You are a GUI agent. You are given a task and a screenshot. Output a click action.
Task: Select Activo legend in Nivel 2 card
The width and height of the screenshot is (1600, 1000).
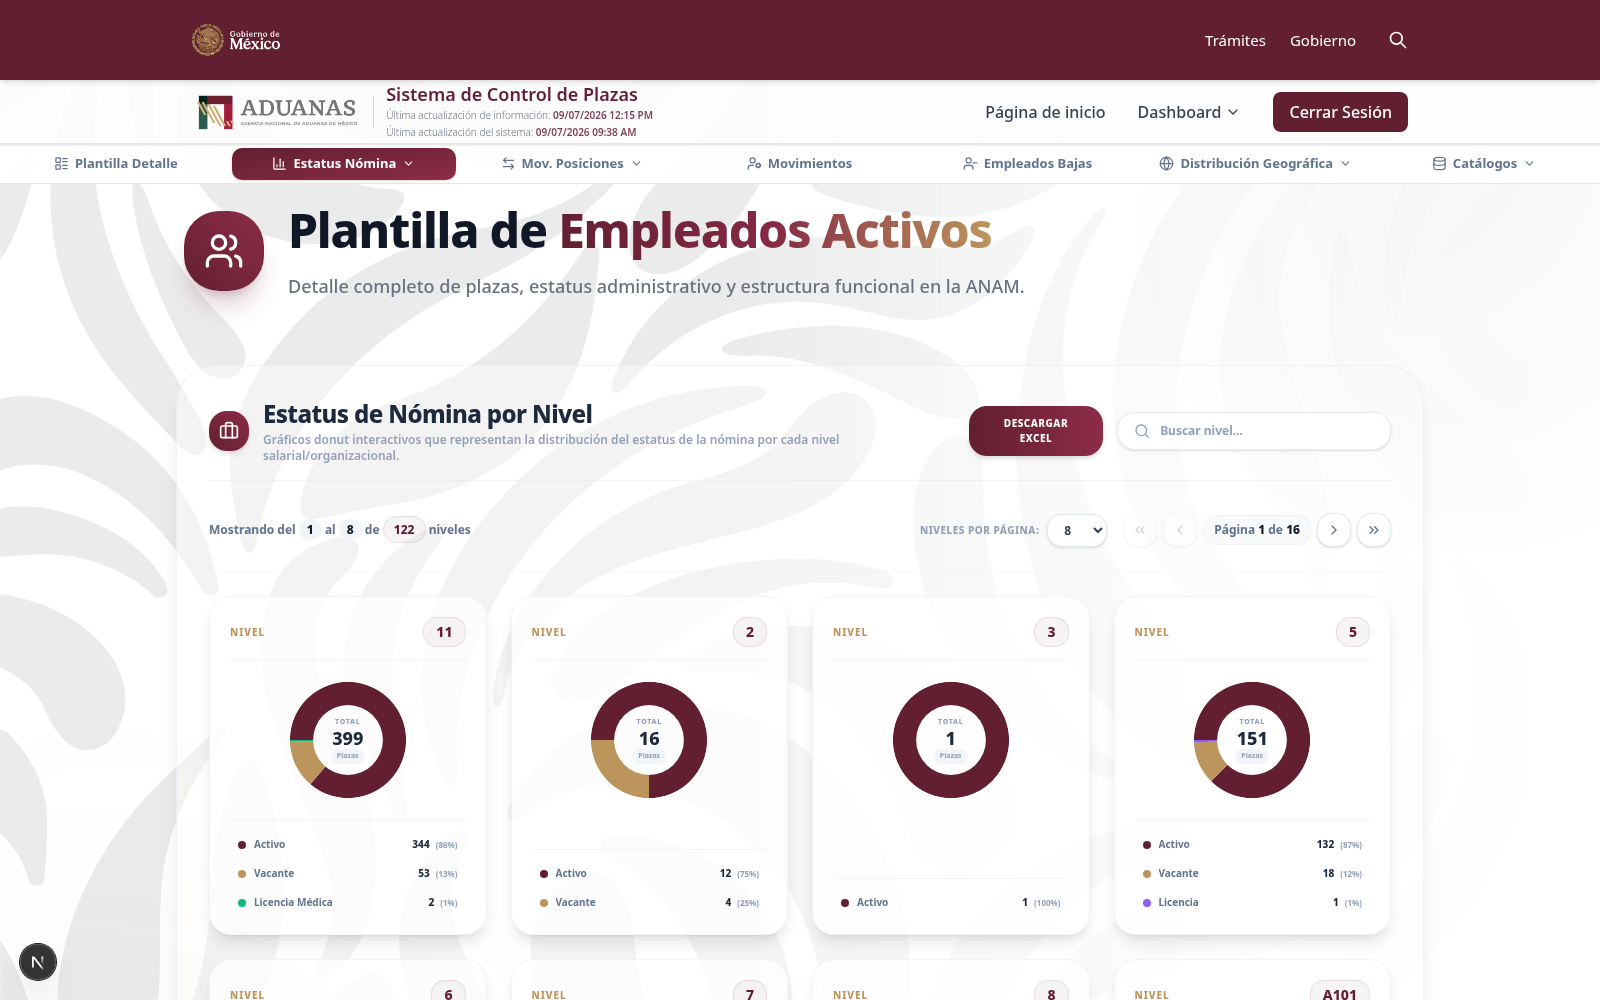click(x=649, y=874)
